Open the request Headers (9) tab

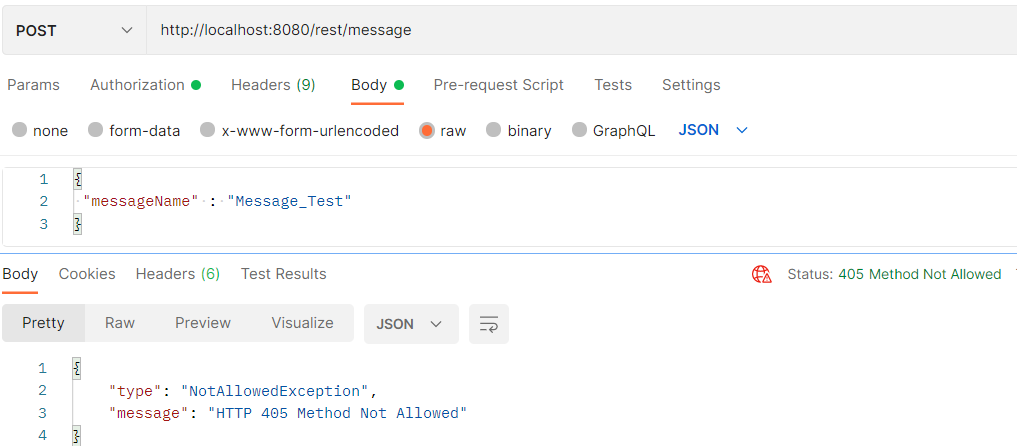(273, 85)
